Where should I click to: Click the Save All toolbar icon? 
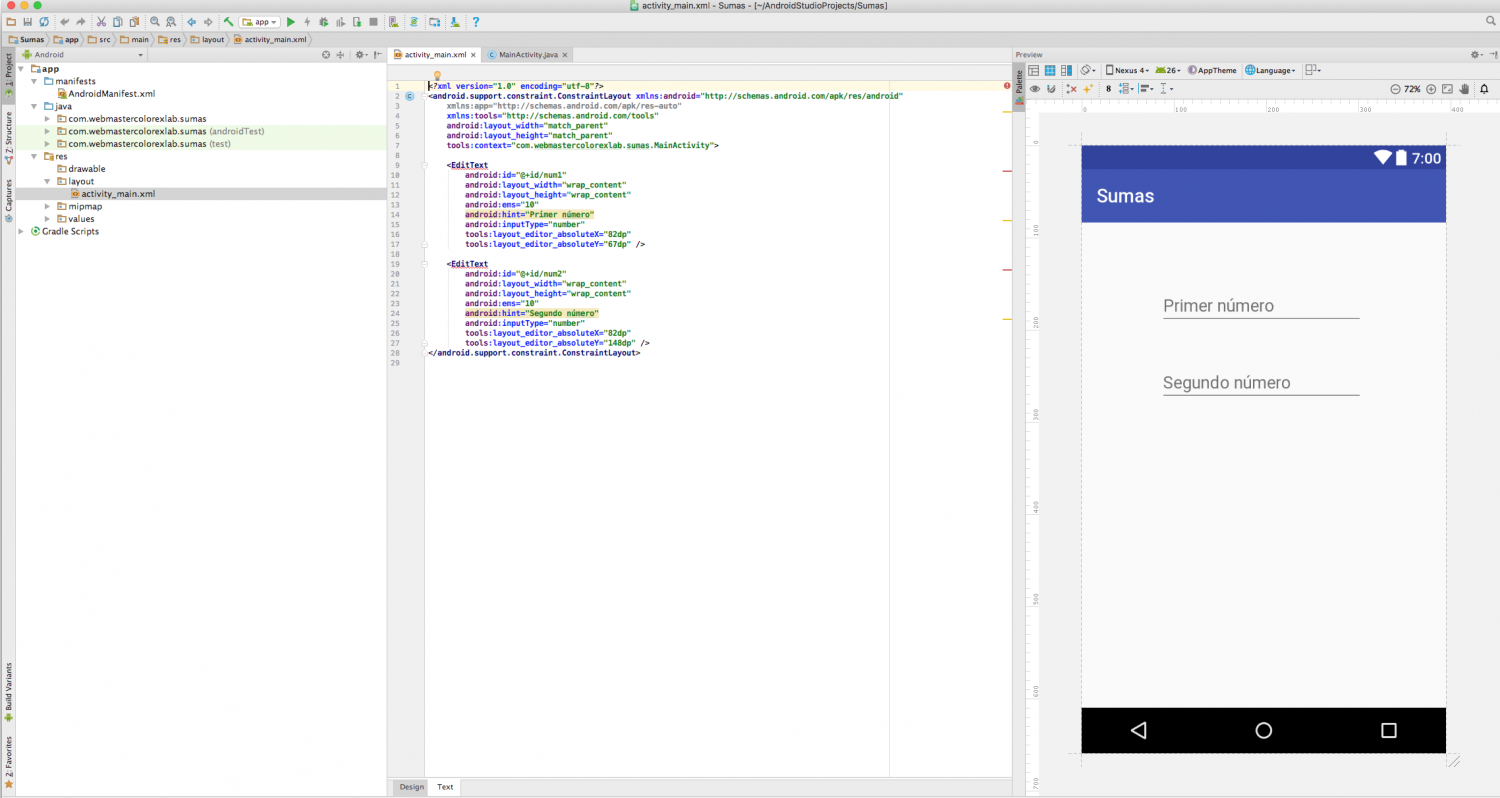(27, 21)
